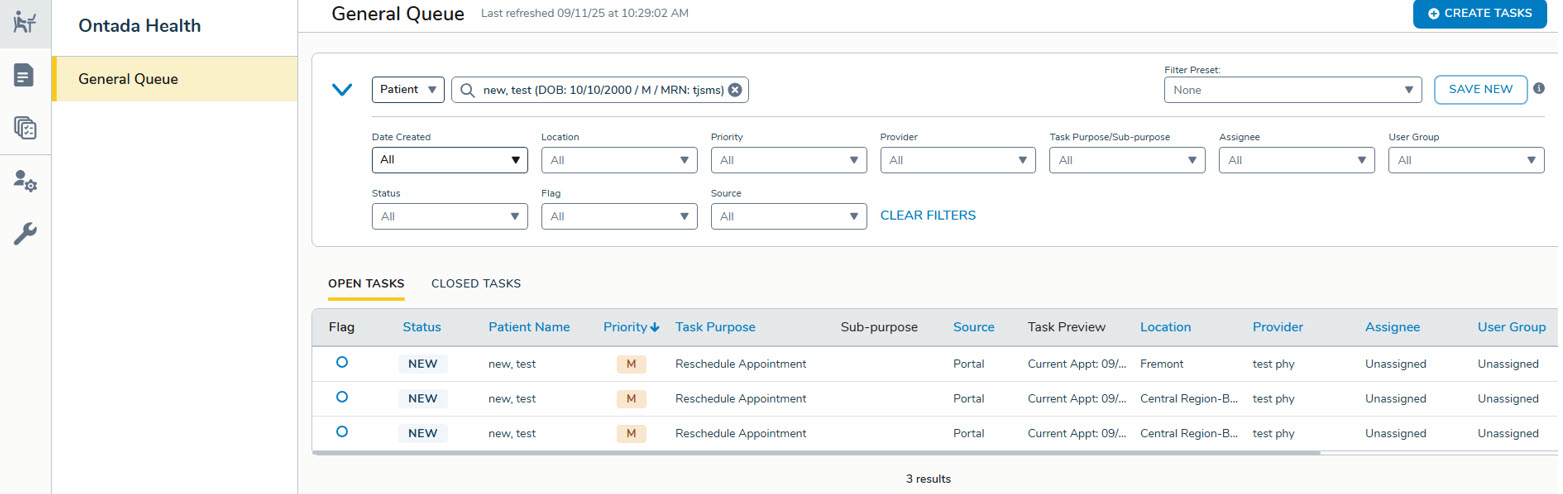Toggle flag on the Fremont task row
The image size is (1563, 494).
click(342, 363)
